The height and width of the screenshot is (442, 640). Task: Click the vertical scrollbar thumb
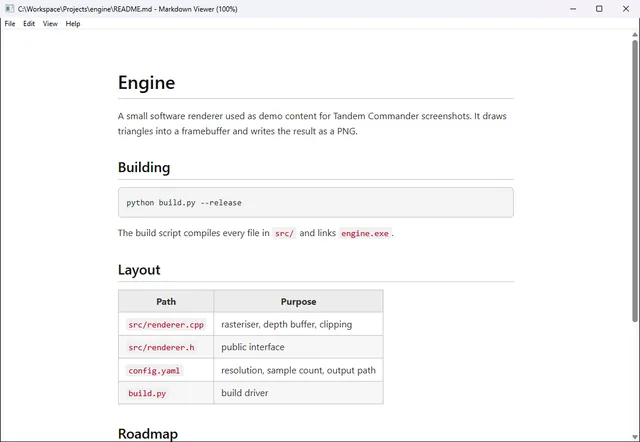coord(635,181)
